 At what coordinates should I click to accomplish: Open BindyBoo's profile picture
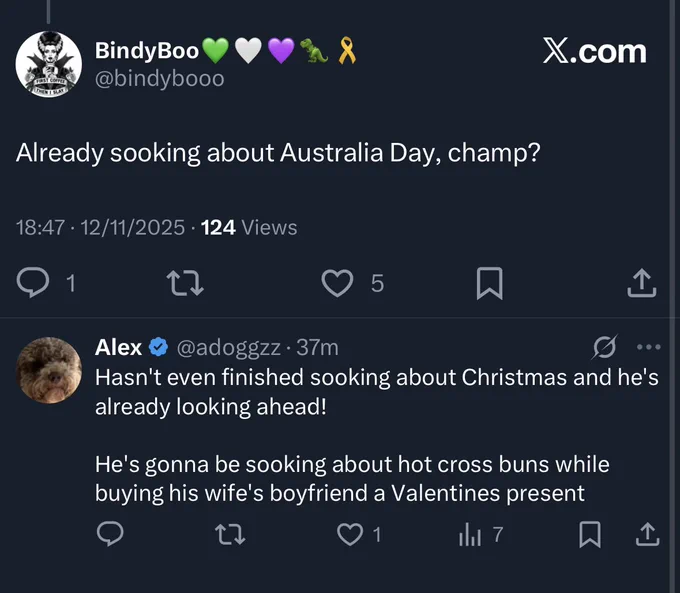(x=49, y=64)
